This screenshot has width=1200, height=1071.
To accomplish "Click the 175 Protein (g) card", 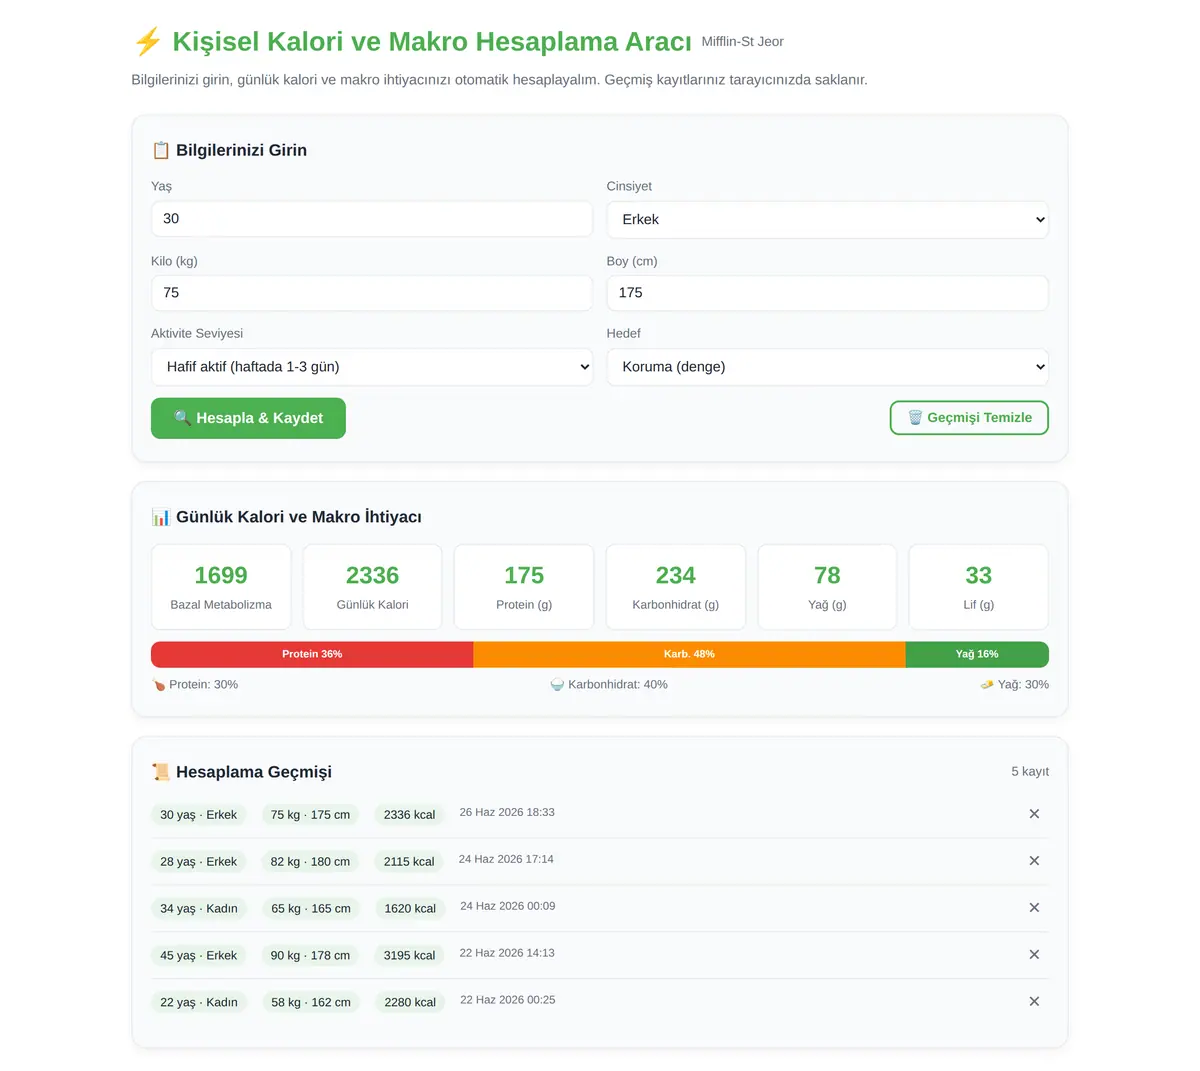I will [524, 587].
